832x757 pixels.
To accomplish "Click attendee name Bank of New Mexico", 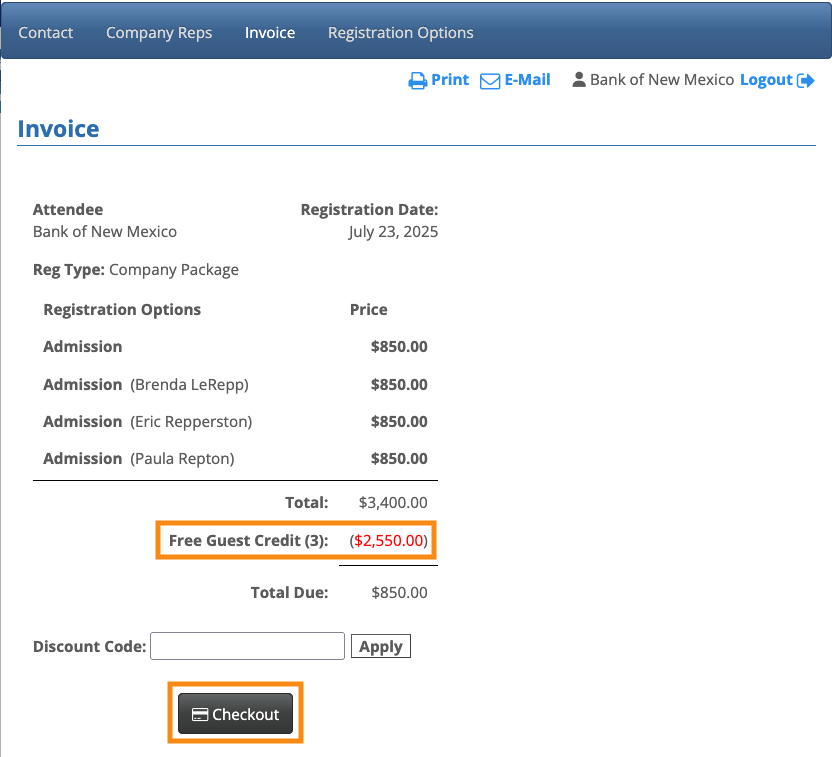I will tap(105, 232).
